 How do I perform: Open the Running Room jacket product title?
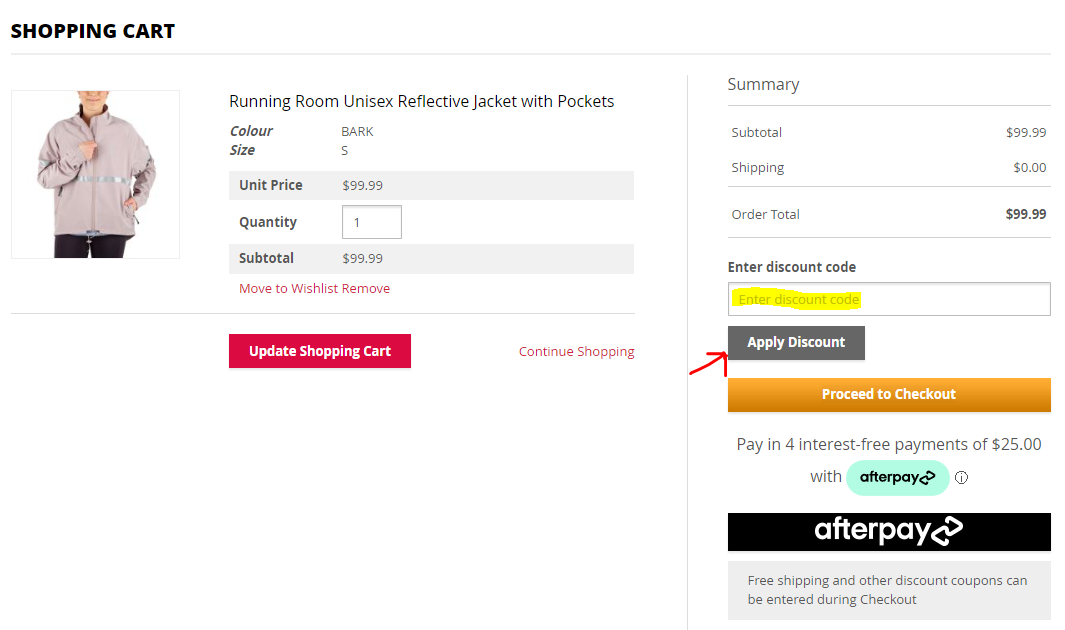pyautogui.click(x=421, y=101)
